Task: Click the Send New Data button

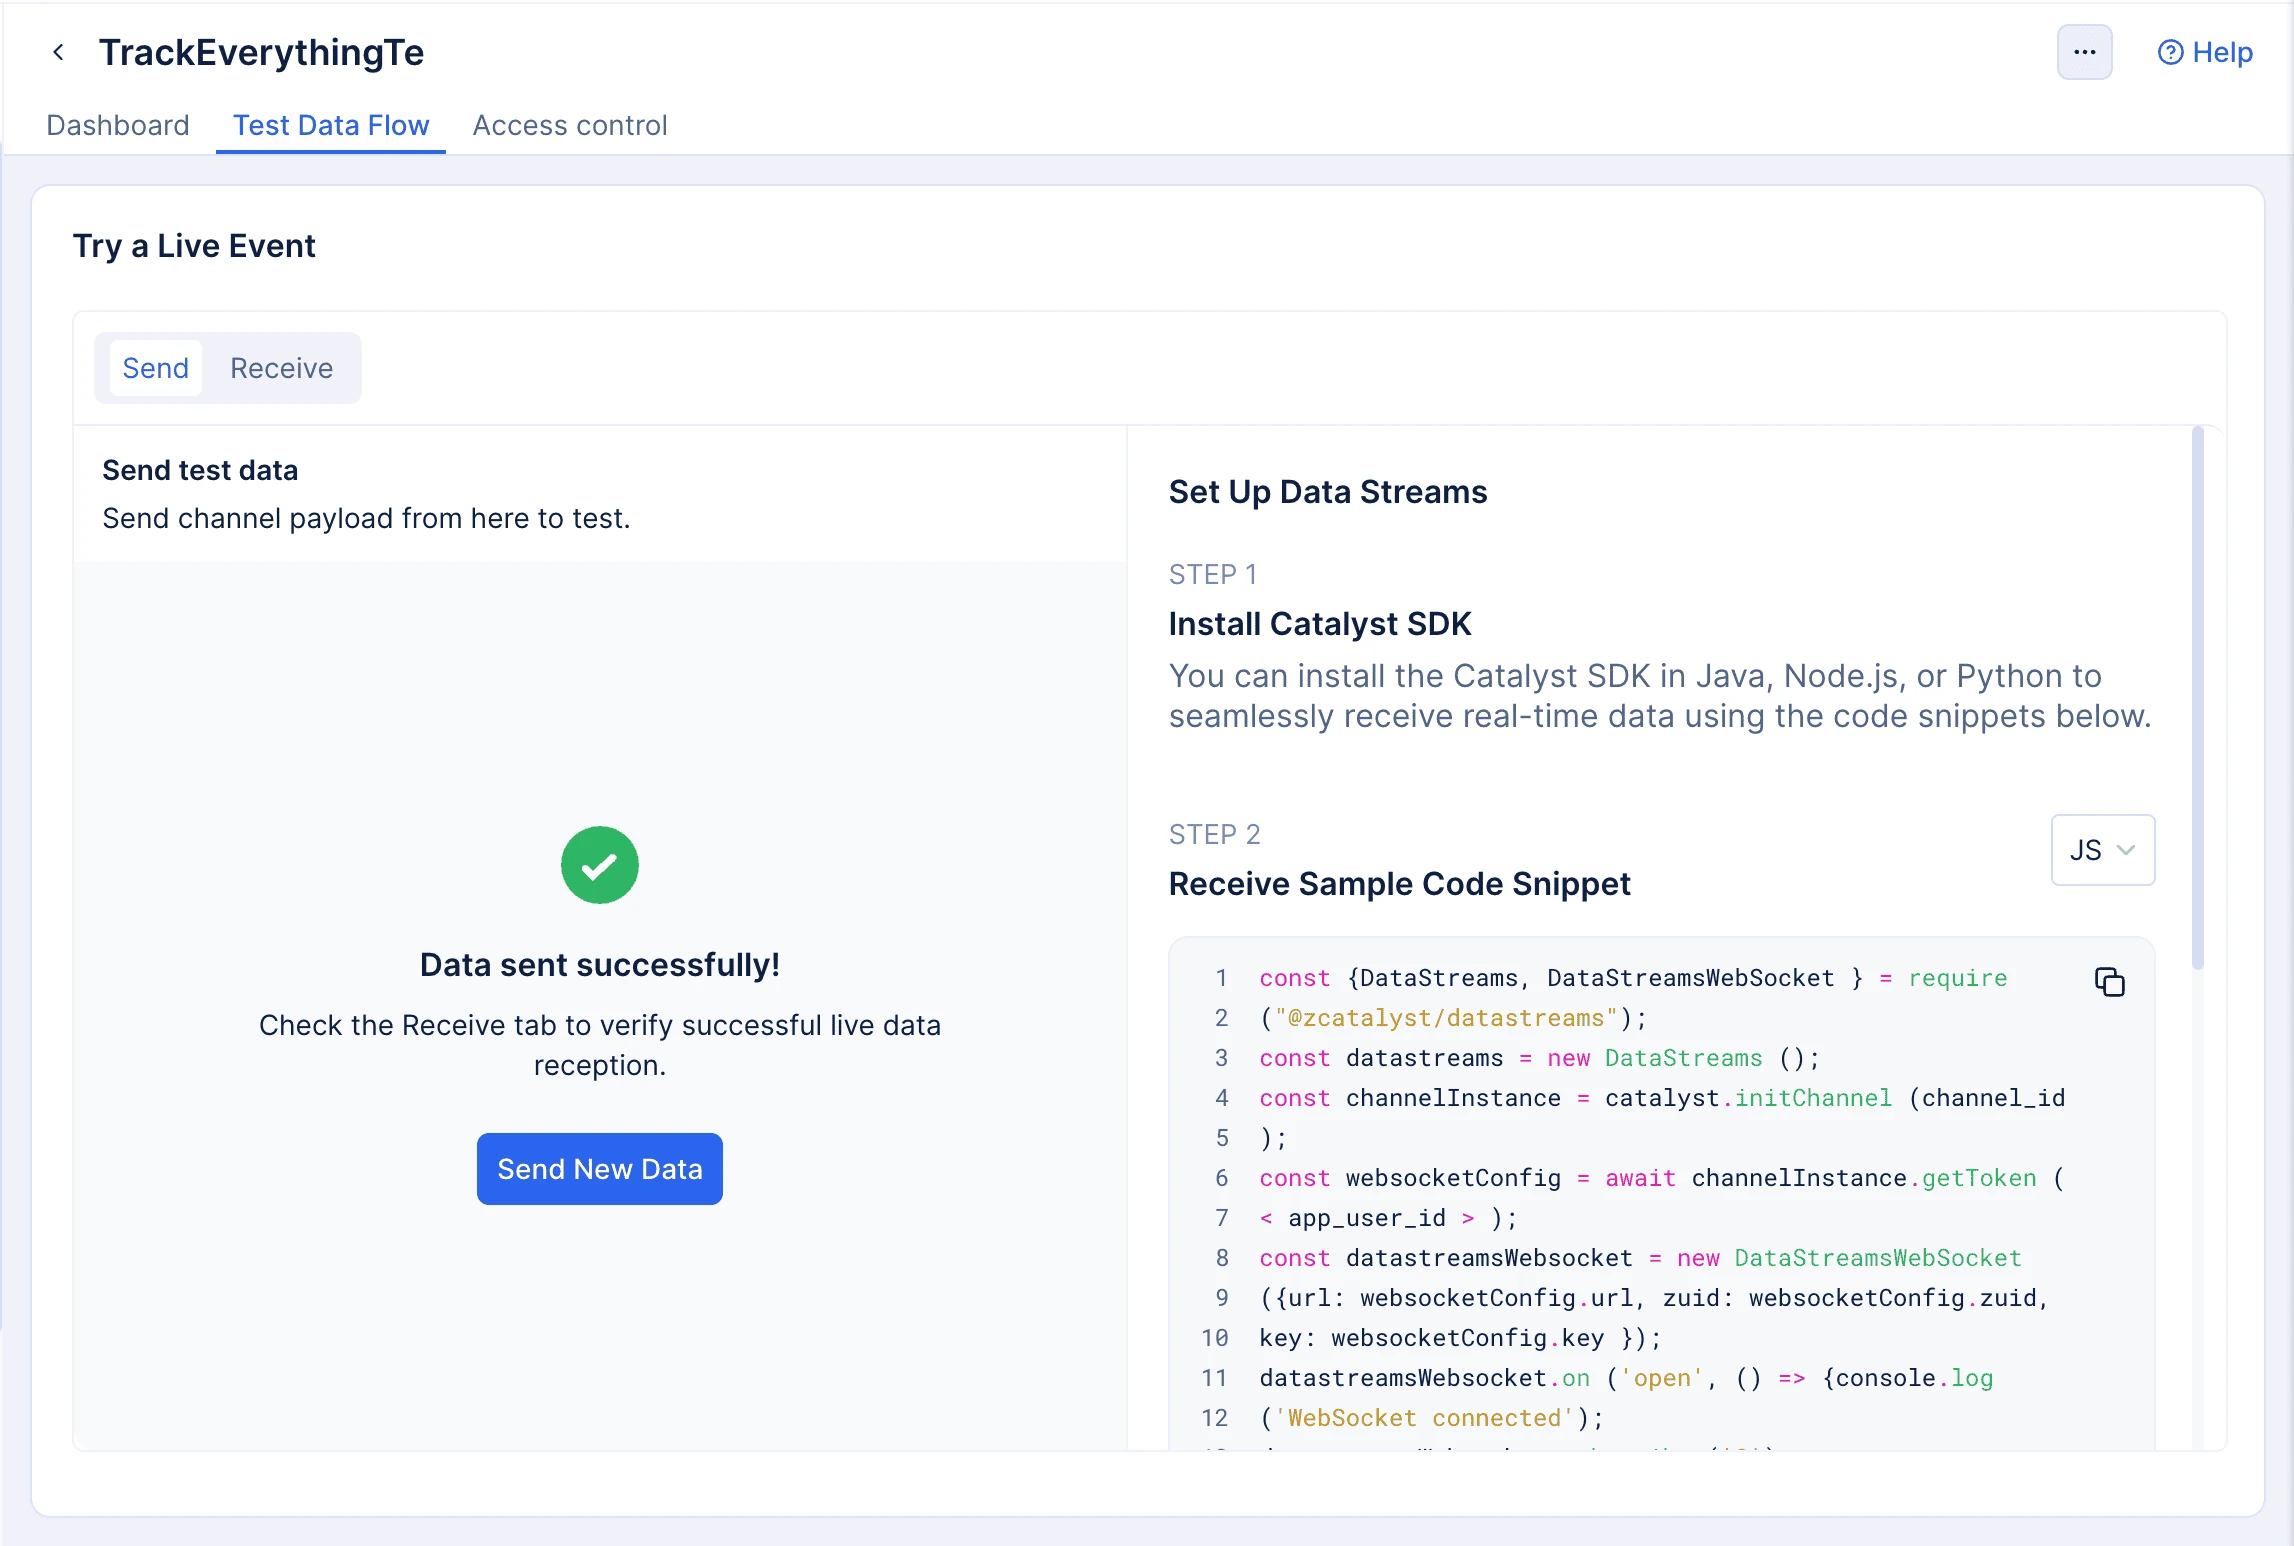Action: click(x=600, y=1169)
